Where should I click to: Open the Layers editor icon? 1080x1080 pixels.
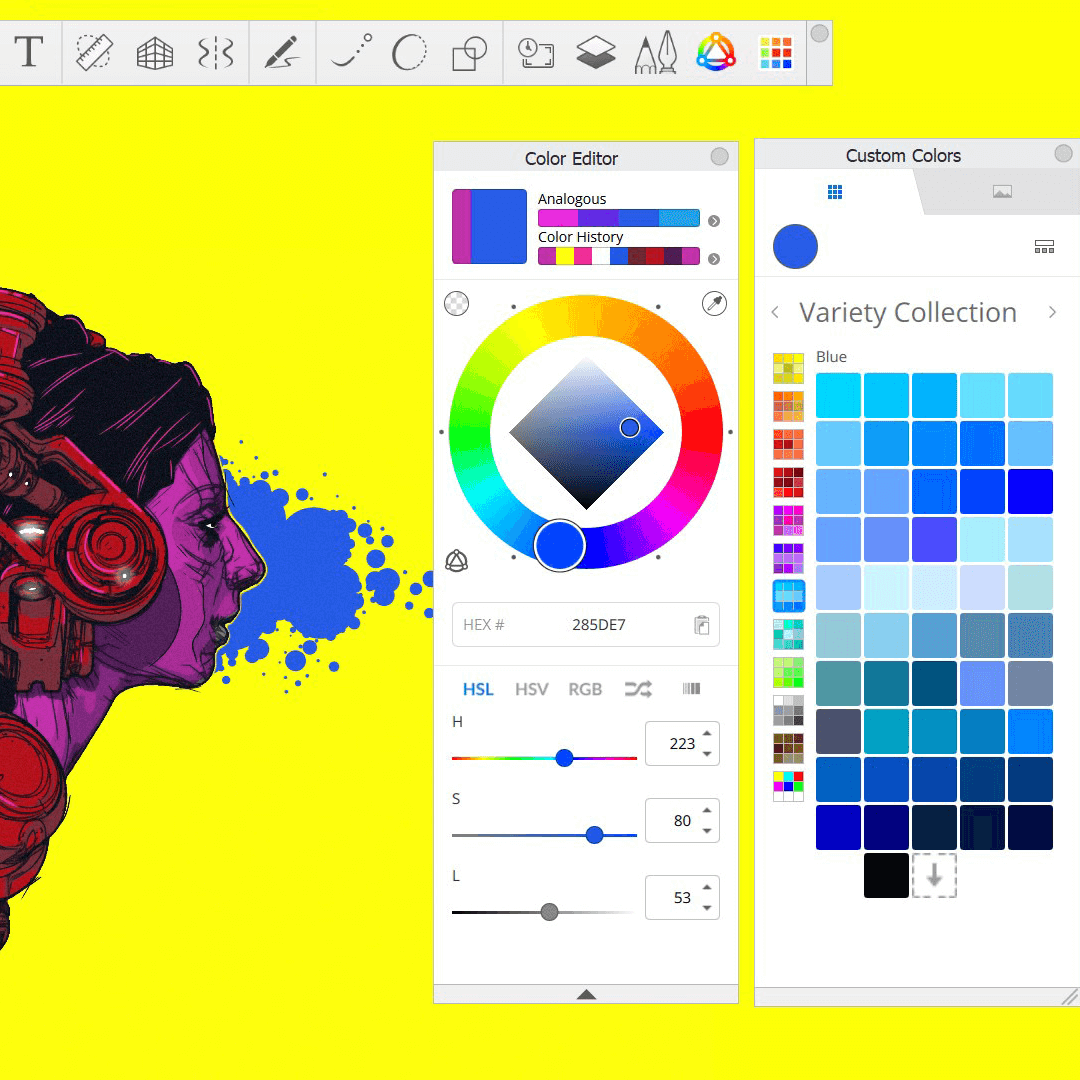point(596,52)
